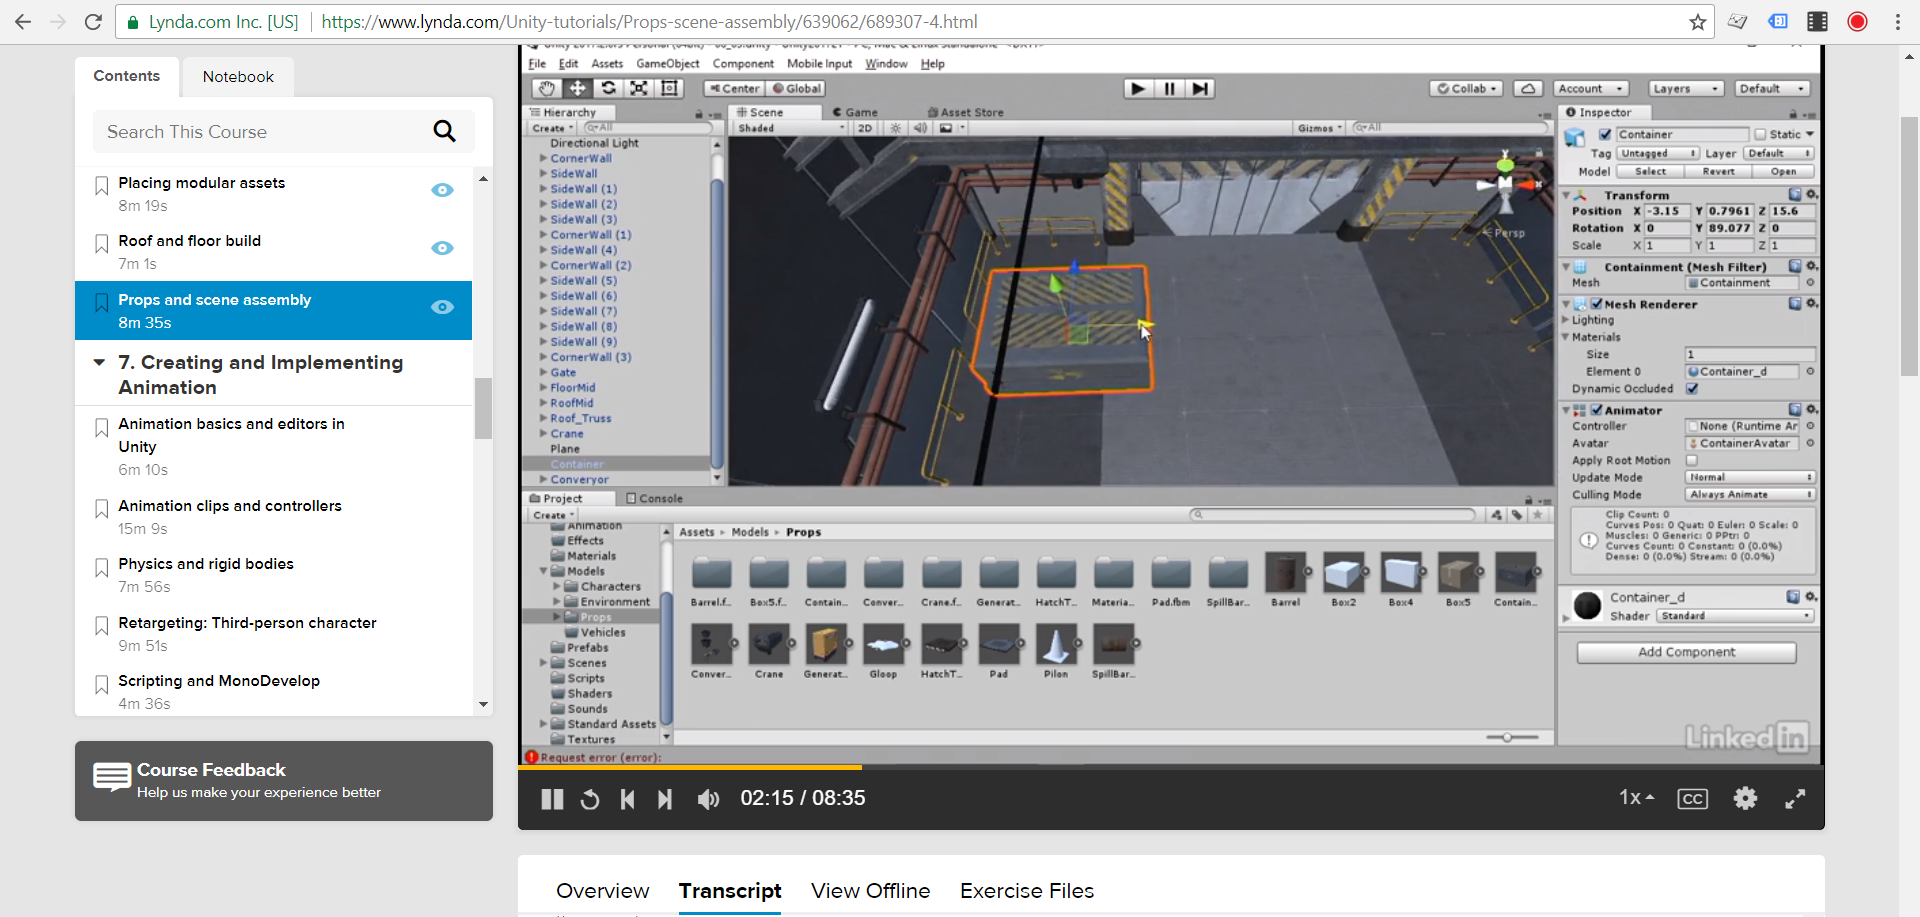The height and width of the screenshot is (917, 1920).
Task: Collapse chapter 7 Creating and Implementing Animation
Action: [99, 363]
